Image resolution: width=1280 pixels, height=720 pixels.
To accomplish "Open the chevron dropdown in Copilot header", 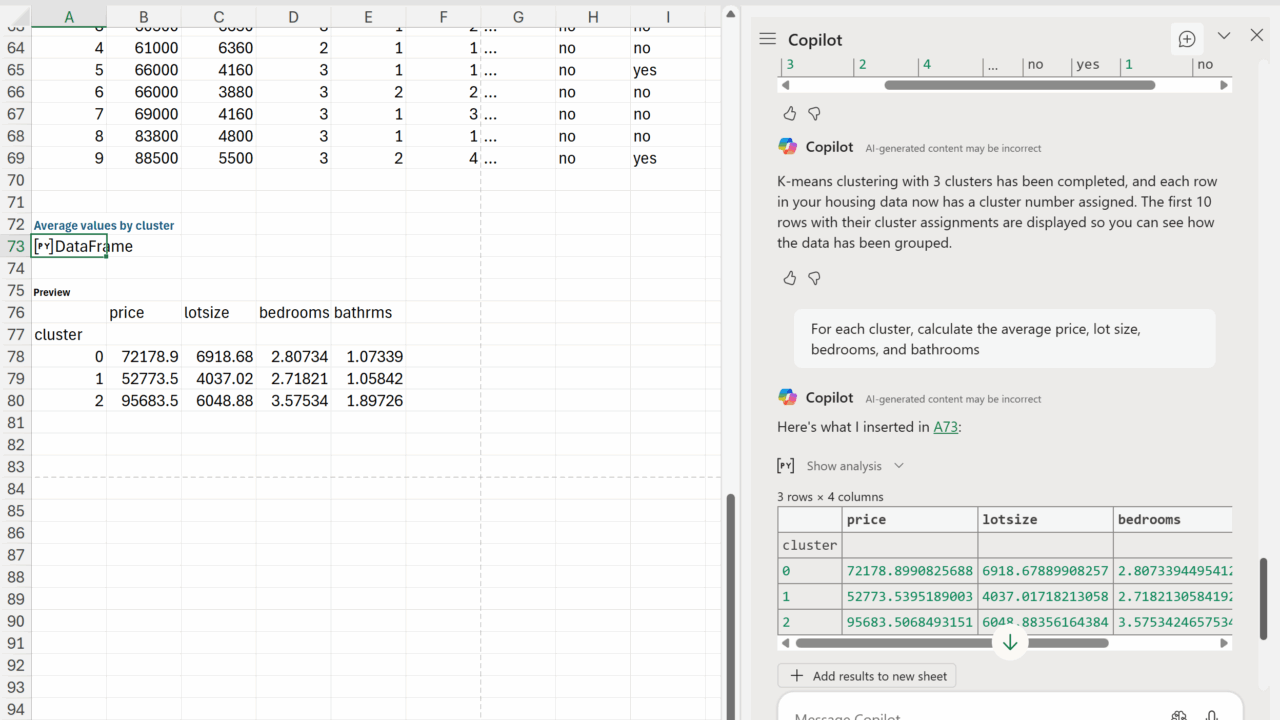I will [x=1223, y=36].
